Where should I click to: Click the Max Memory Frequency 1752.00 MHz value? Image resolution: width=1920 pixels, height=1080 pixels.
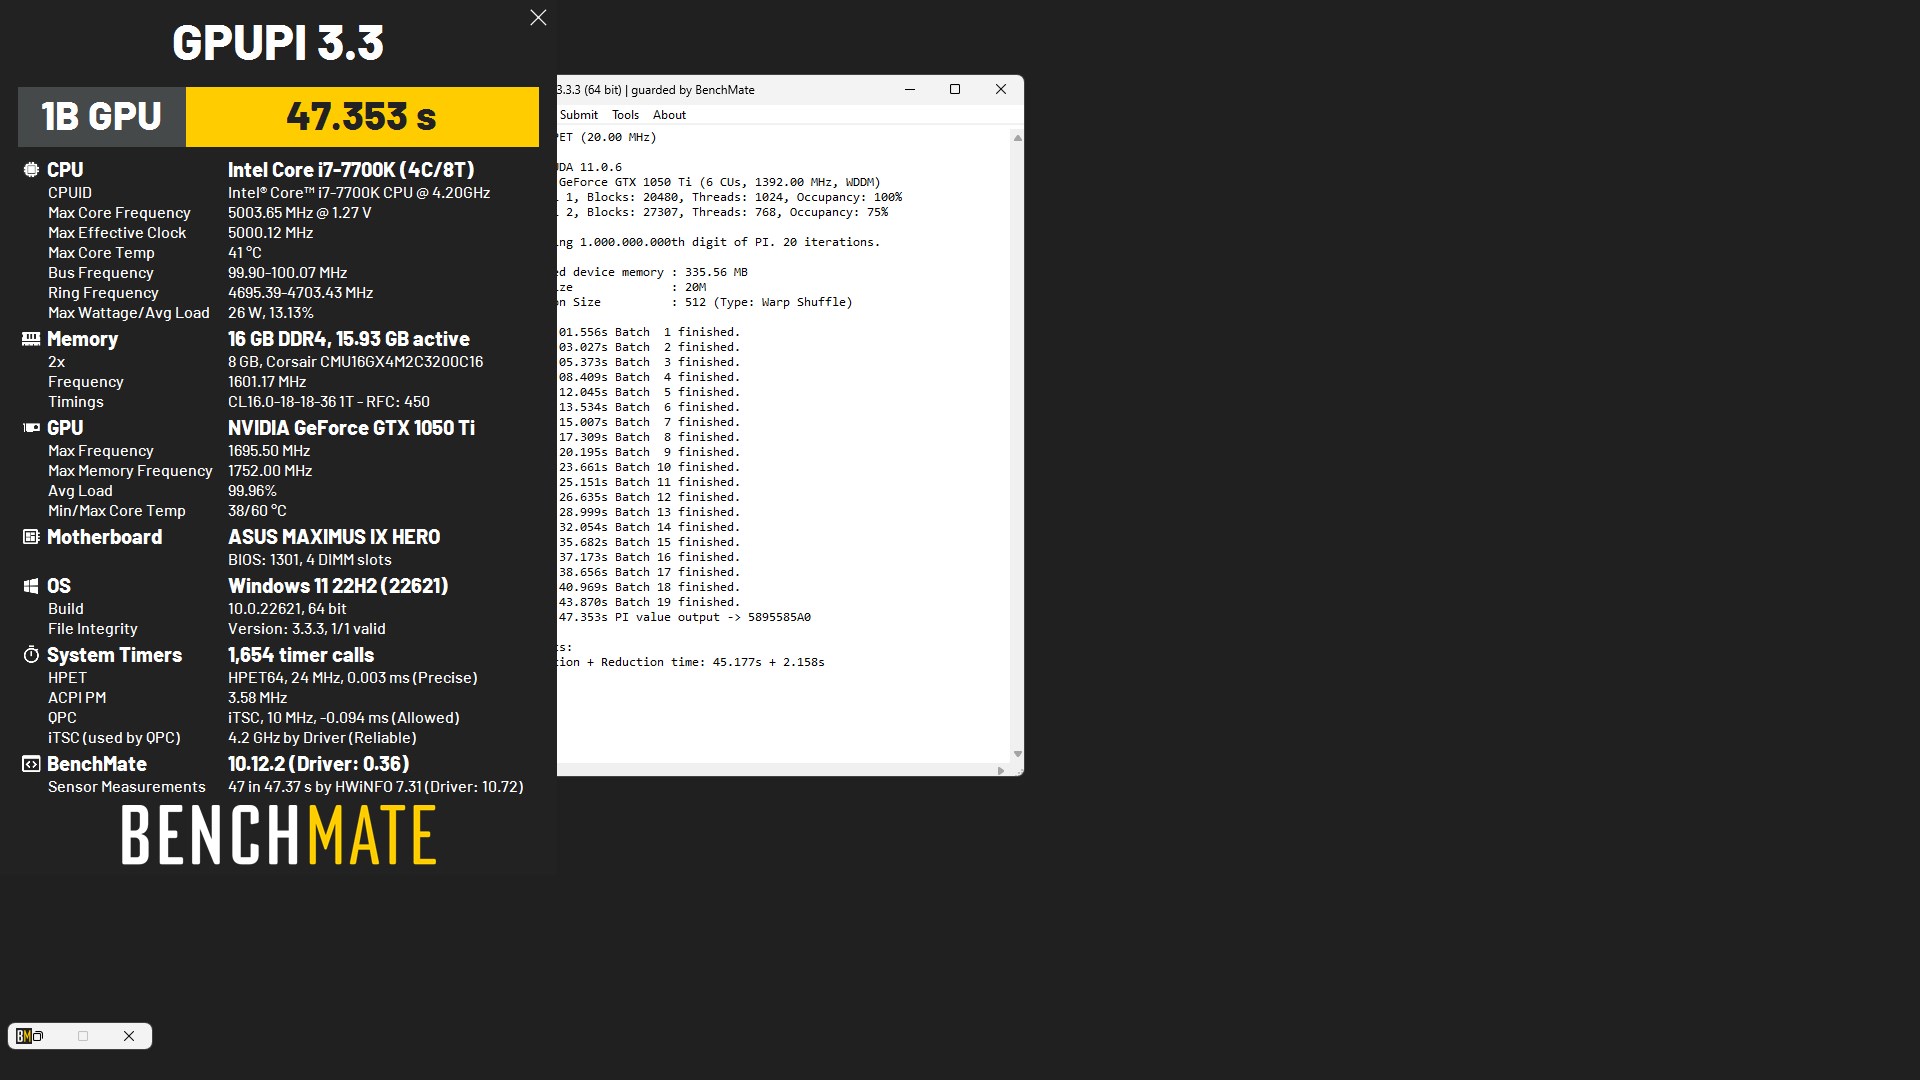point(270,471)
